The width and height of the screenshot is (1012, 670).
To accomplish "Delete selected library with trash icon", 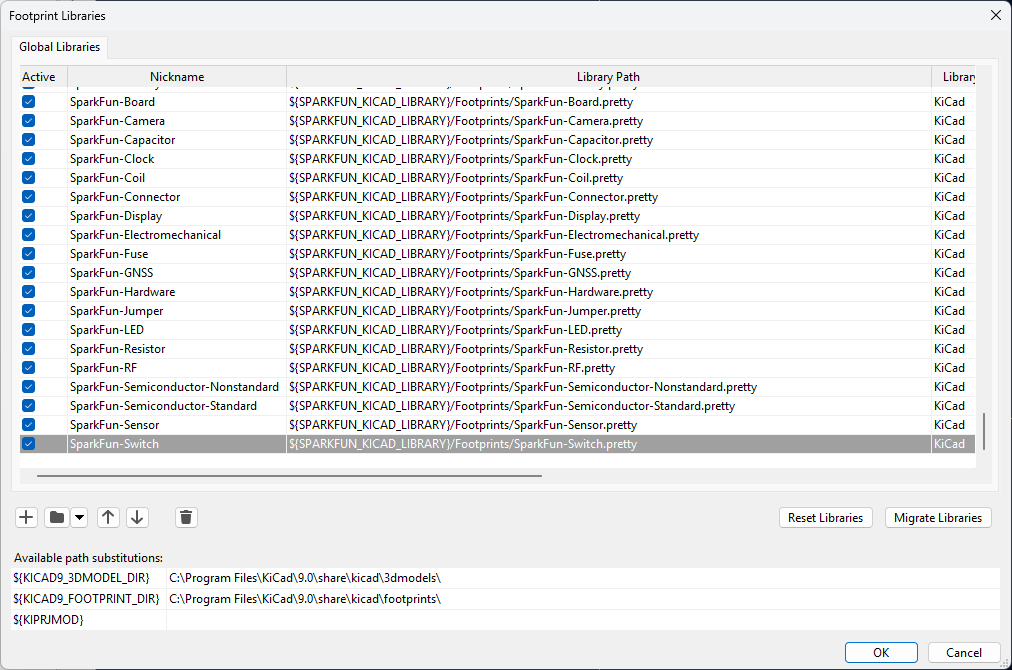I will tap(186, 517).
